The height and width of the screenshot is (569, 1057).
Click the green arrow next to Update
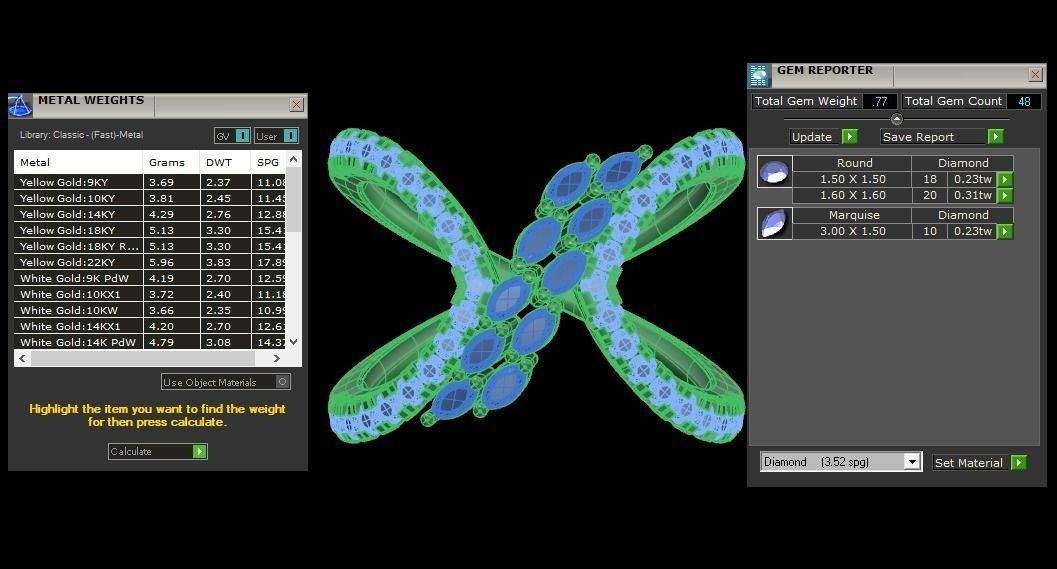[849, 137]
